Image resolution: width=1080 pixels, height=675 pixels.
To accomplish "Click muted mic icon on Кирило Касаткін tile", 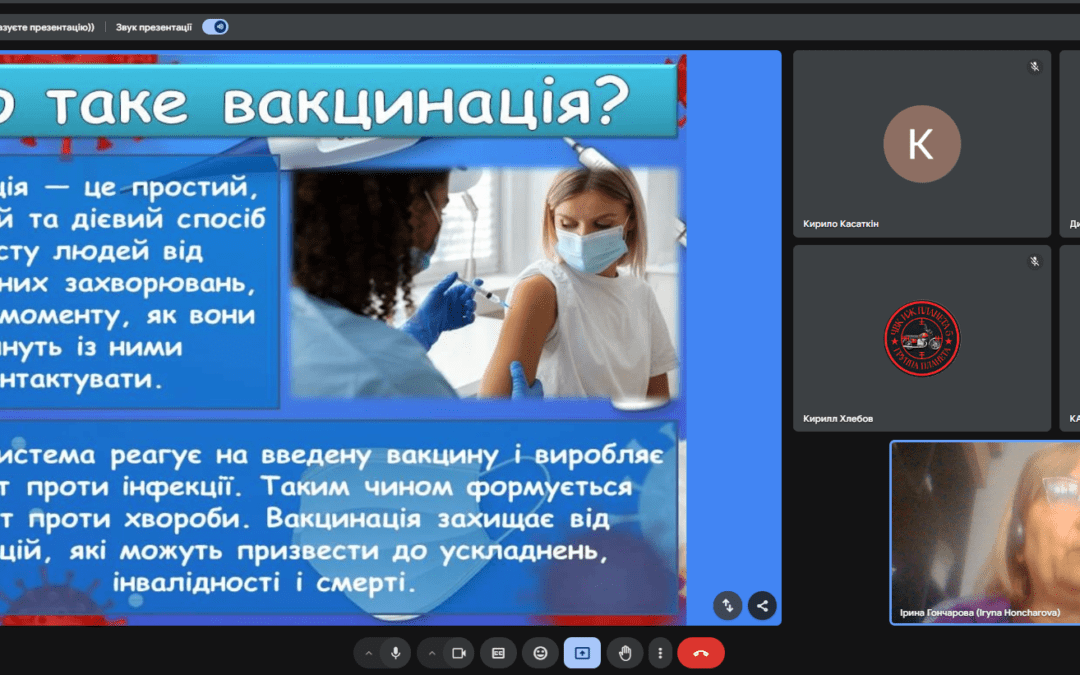I will point(1035,67).
